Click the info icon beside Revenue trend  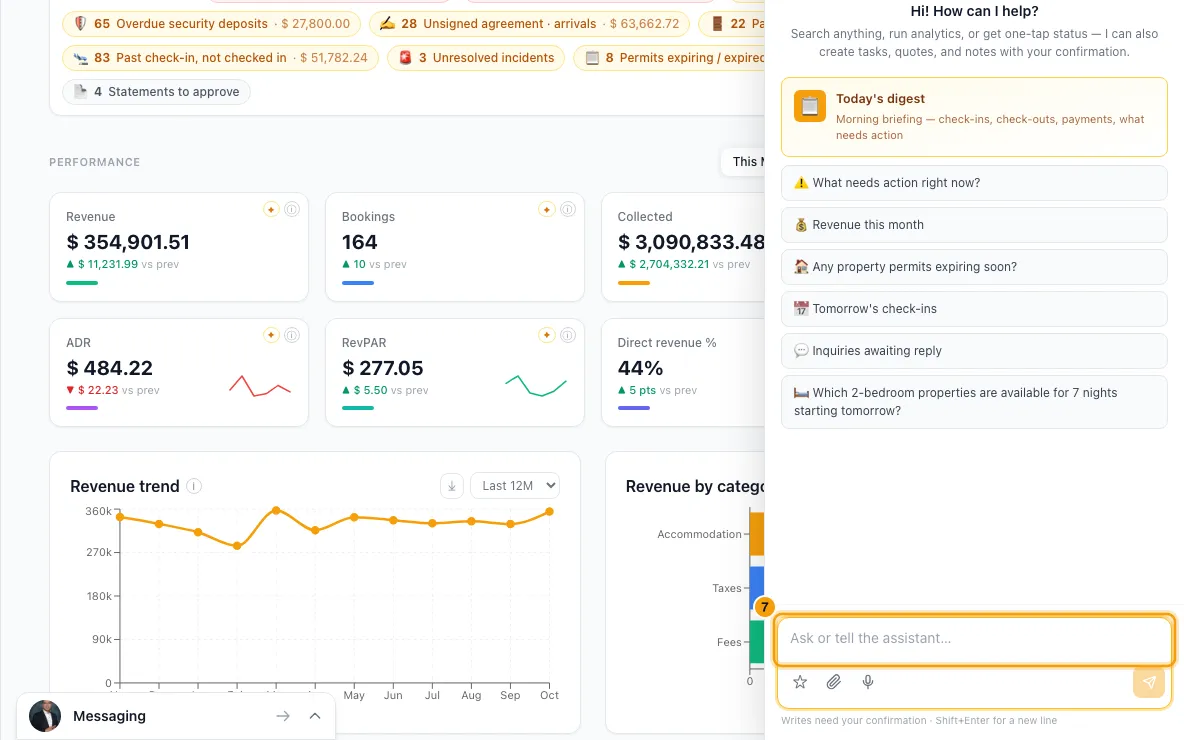(194, 486)
